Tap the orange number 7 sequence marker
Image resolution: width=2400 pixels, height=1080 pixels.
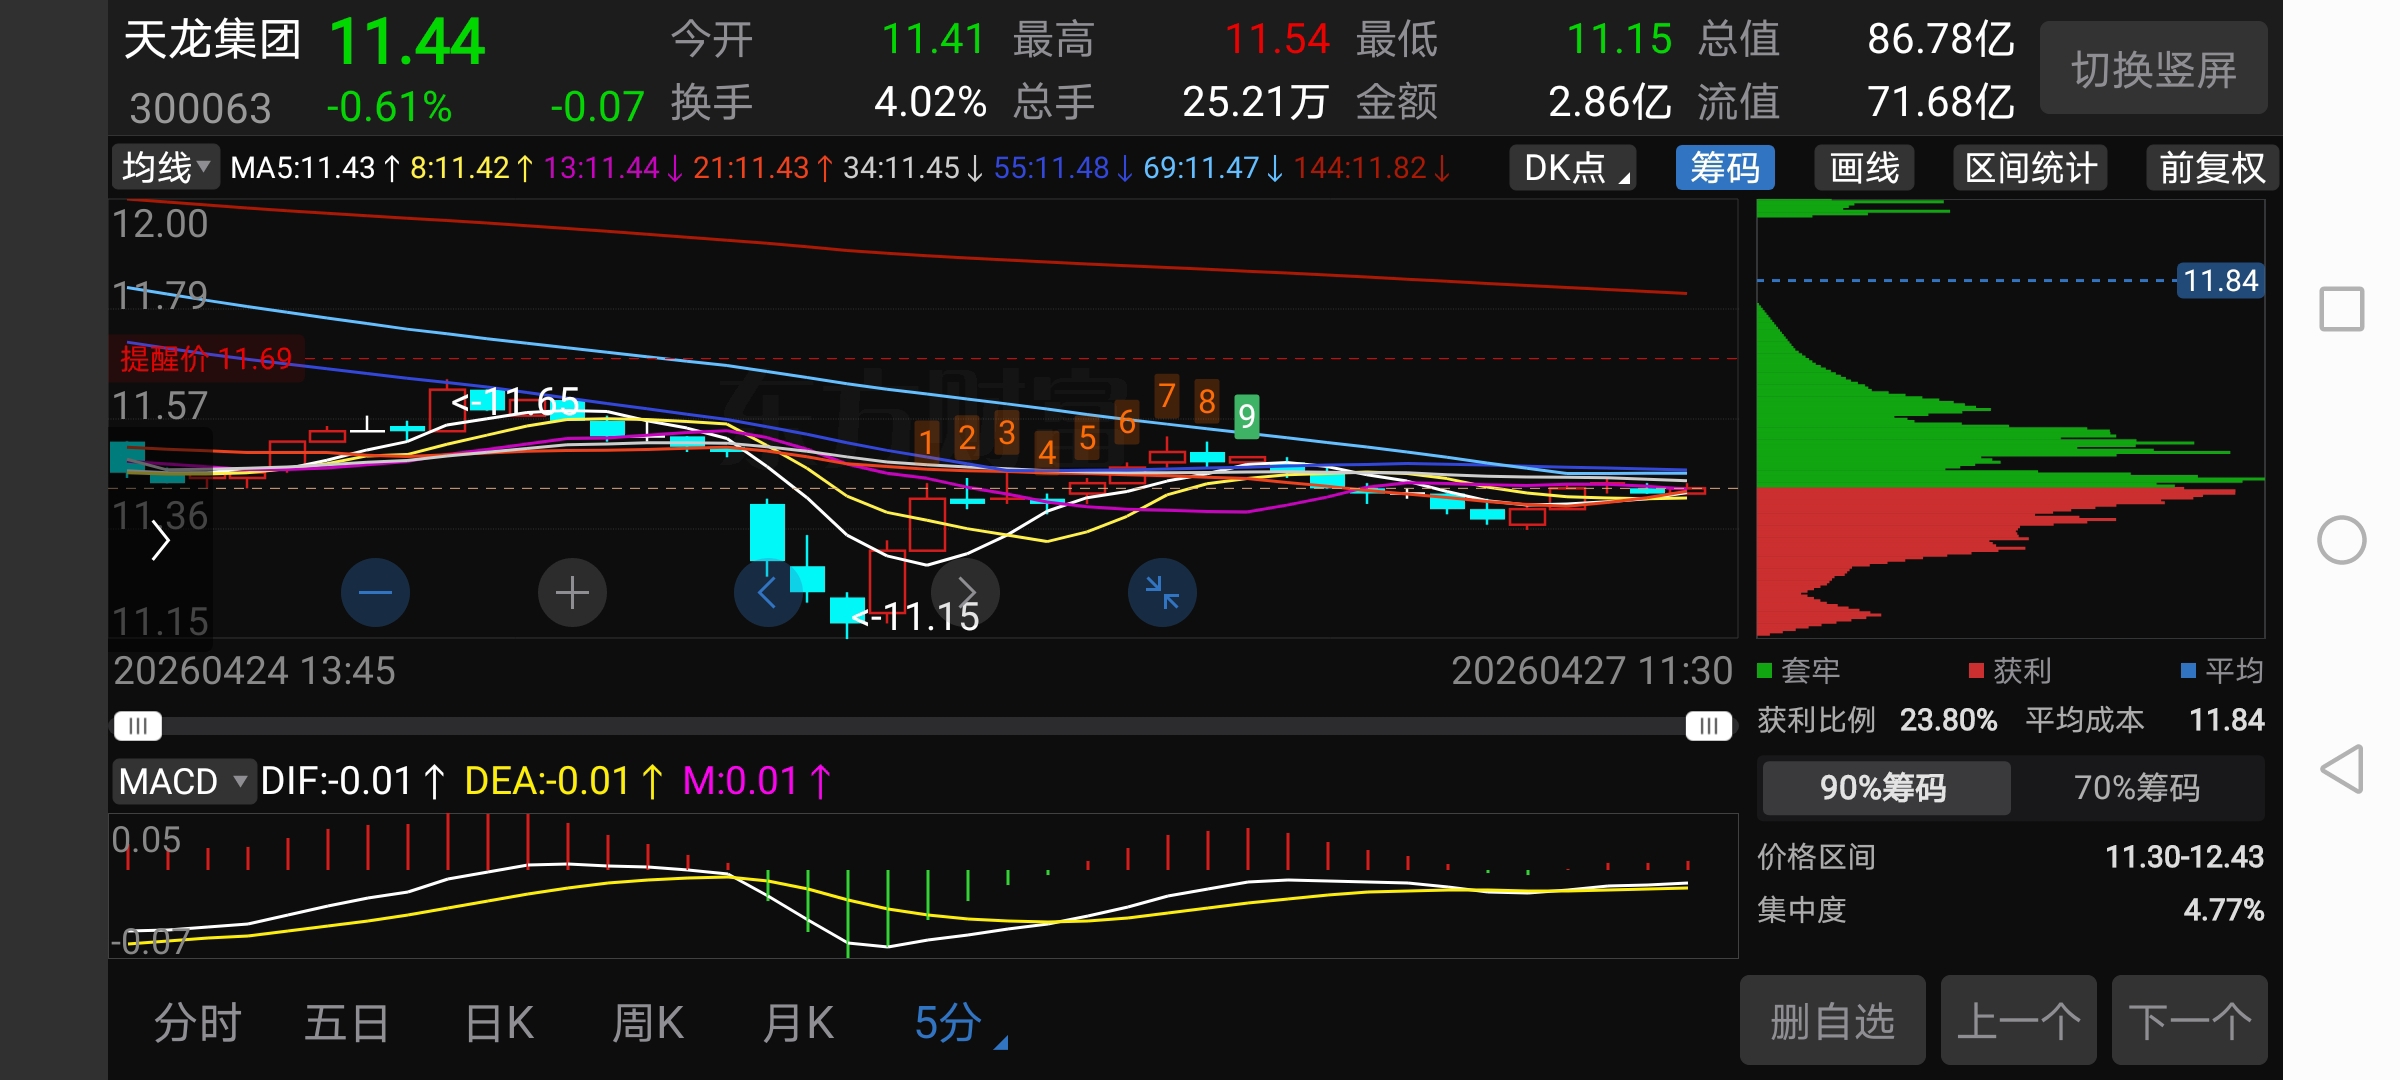[1166, 396]
